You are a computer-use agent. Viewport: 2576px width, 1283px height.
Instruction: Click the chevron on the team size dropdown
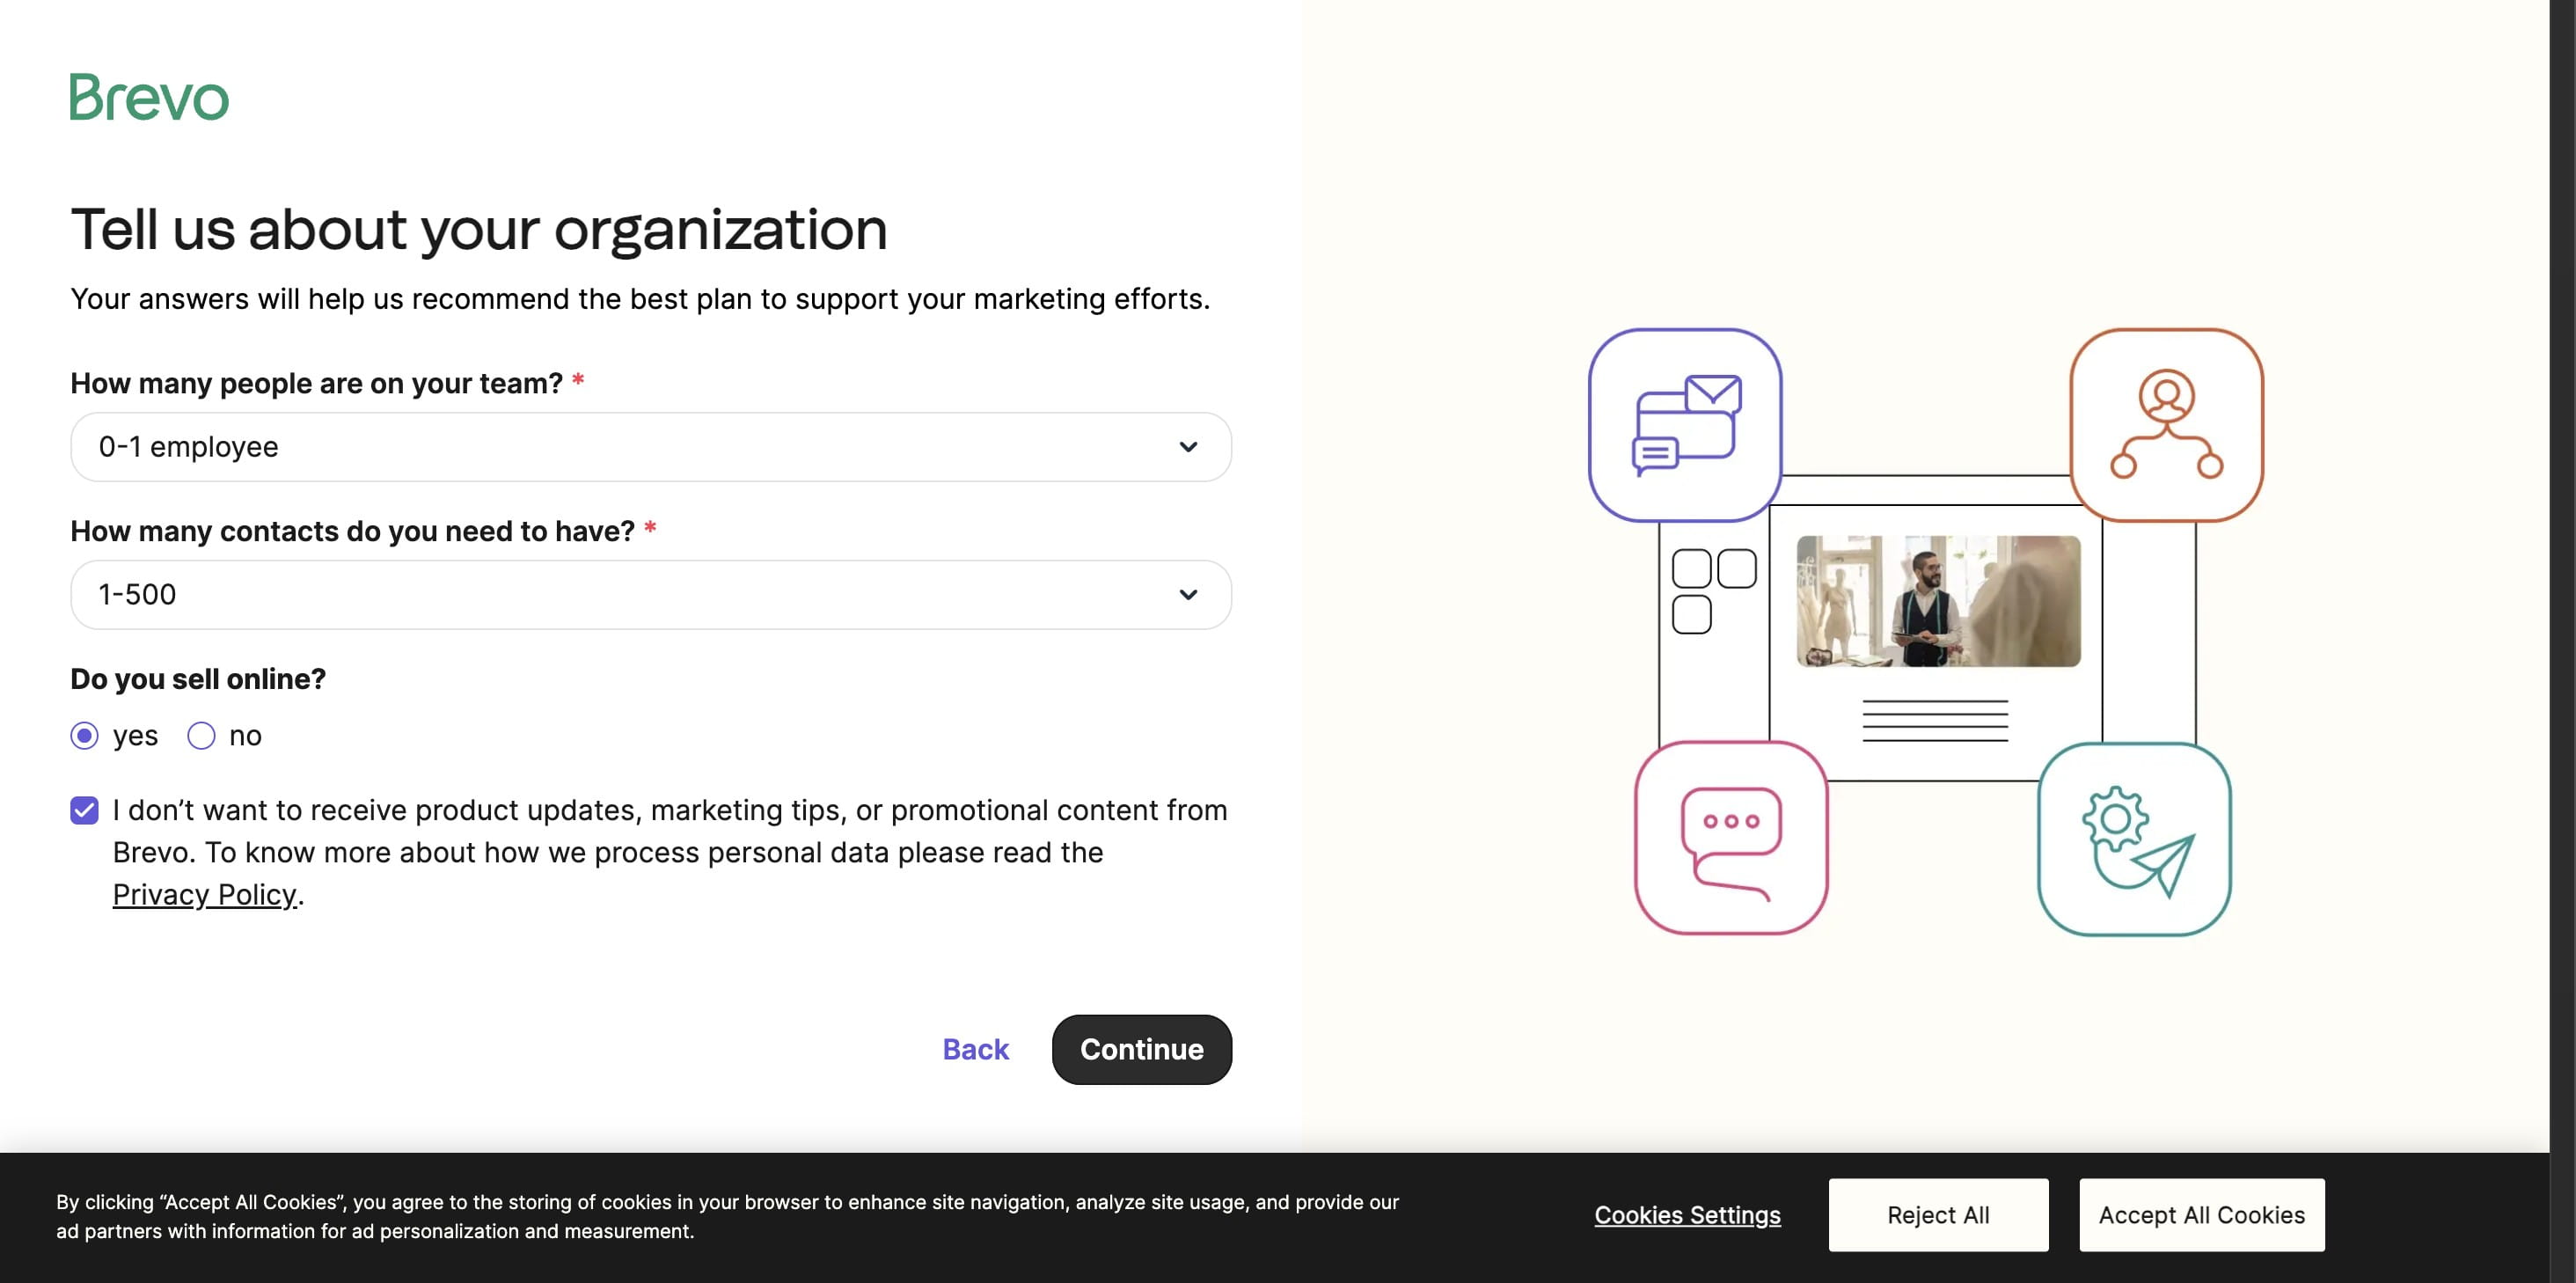[x=1188, y=447]
